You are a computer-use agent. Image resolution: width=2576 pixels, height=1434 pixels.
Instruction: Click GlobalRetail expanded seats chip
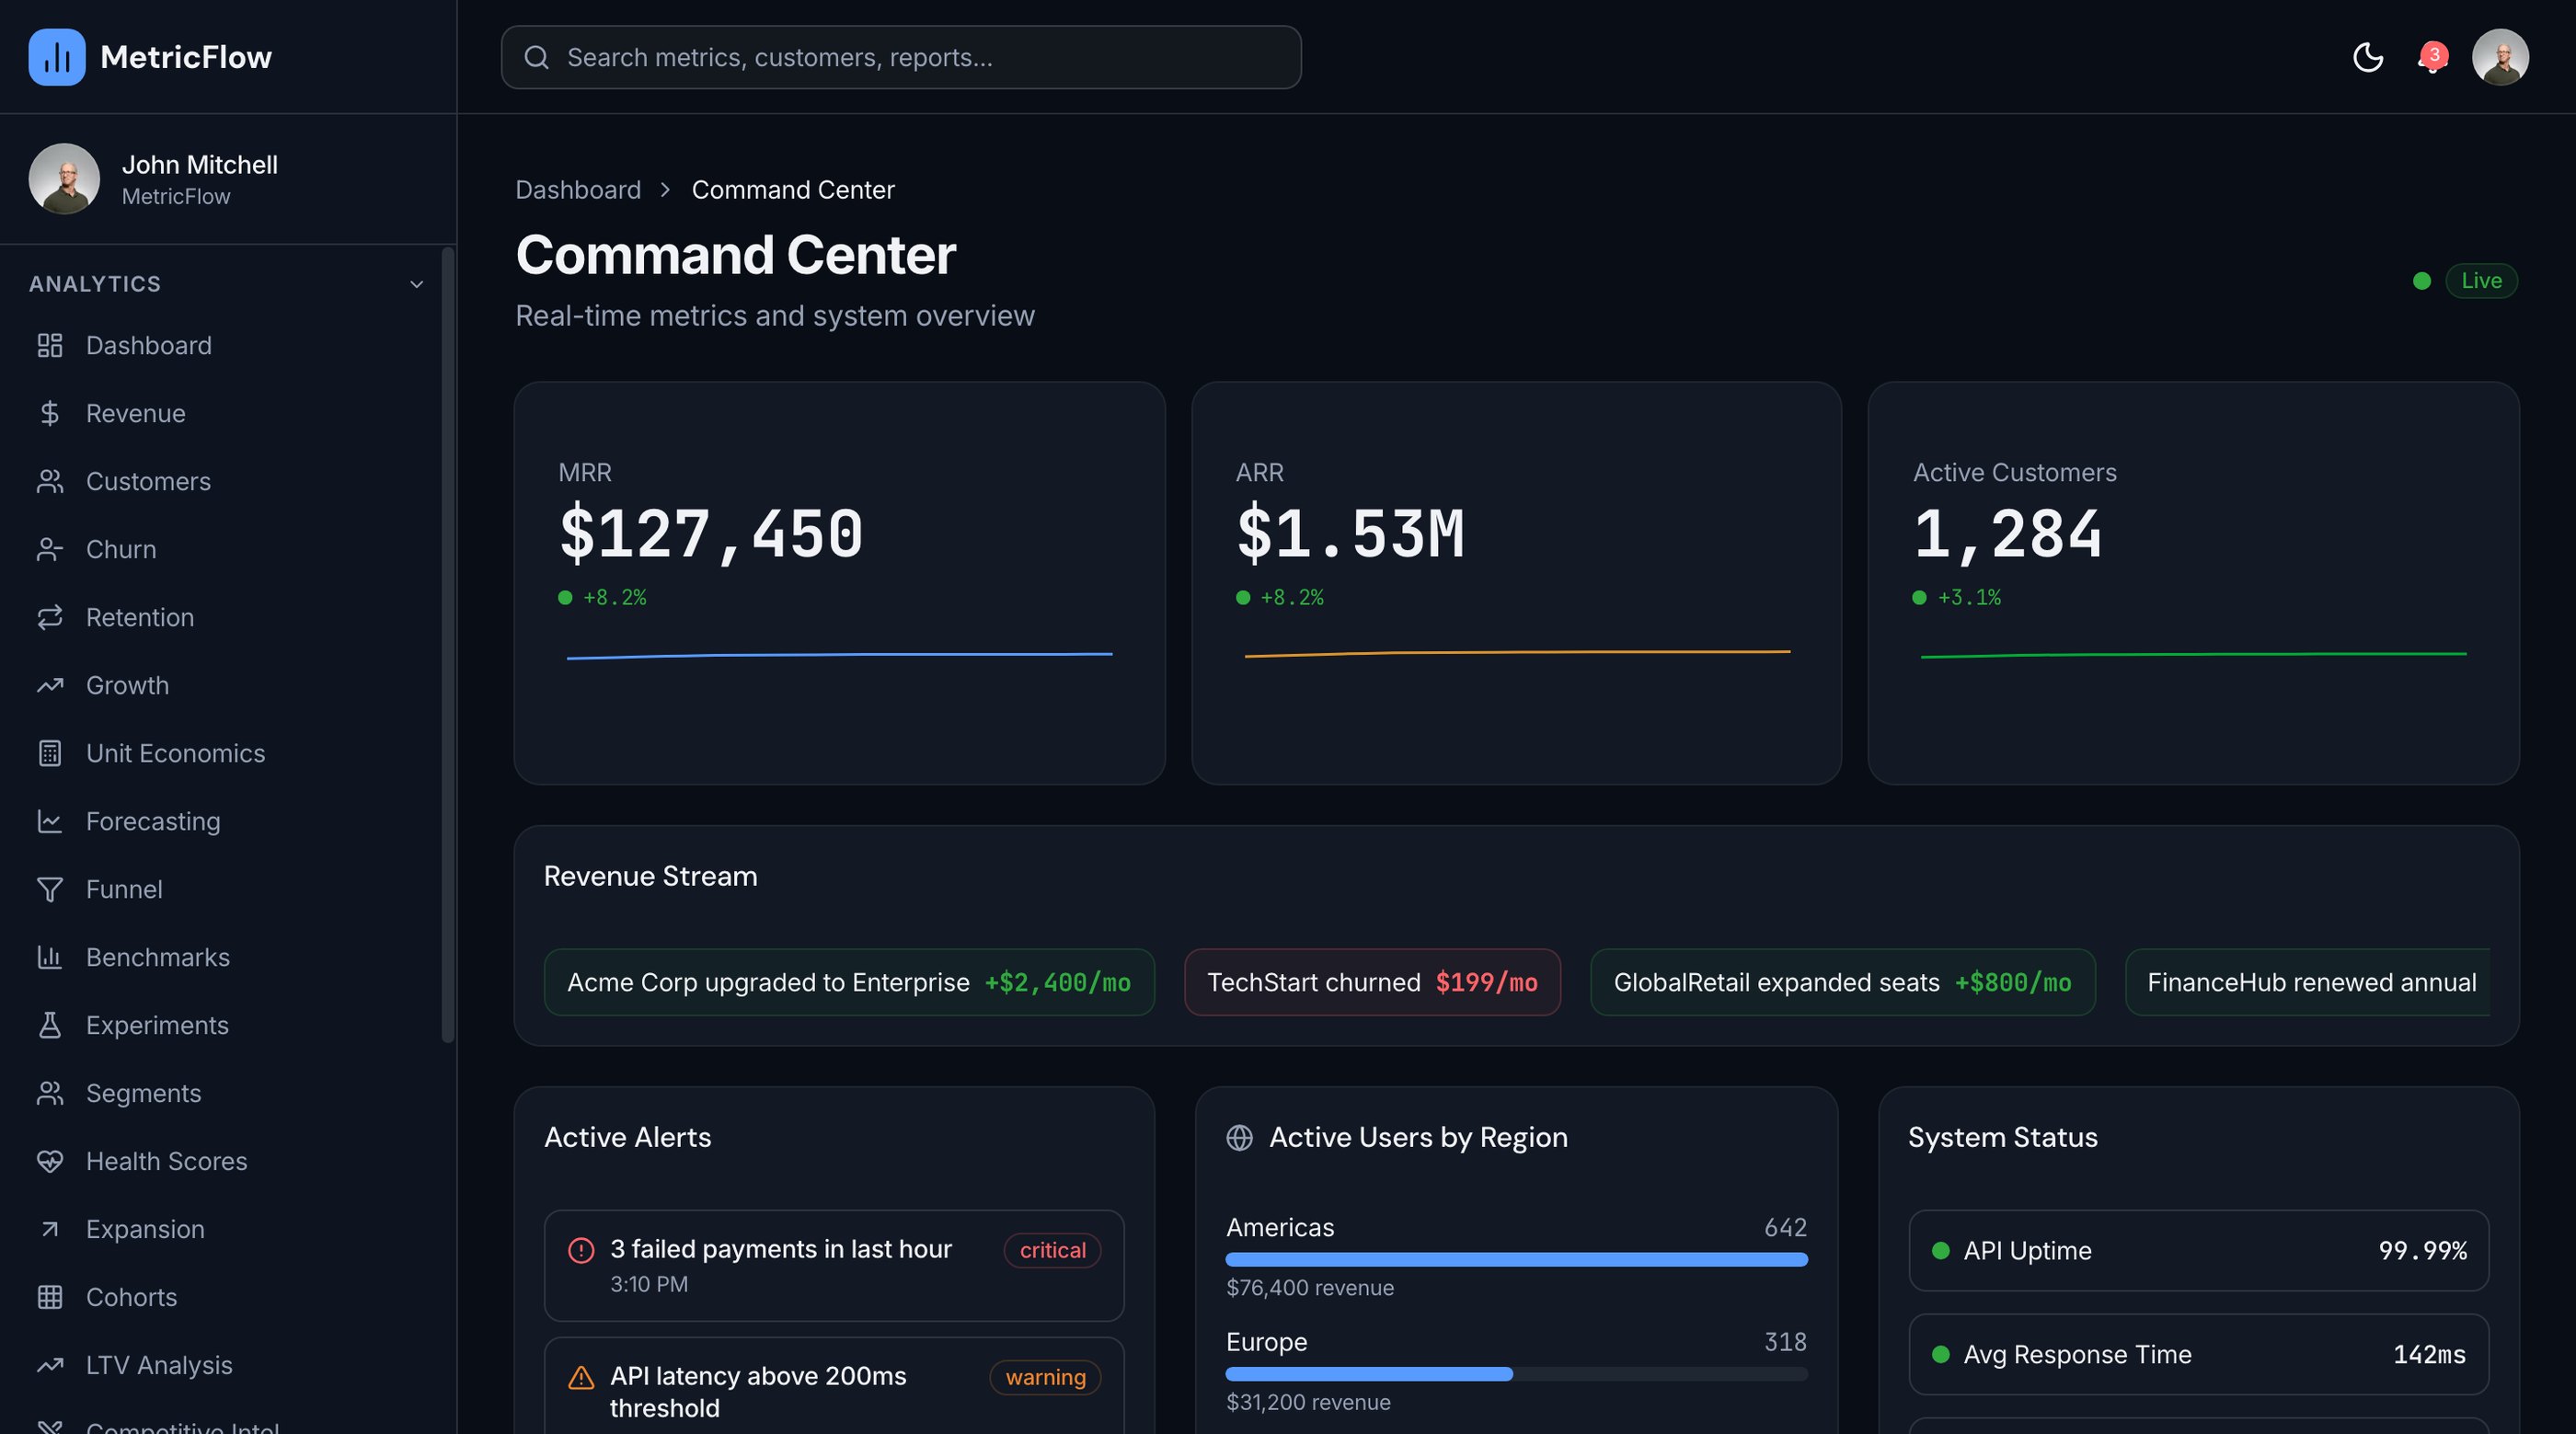click(1842, 983)
